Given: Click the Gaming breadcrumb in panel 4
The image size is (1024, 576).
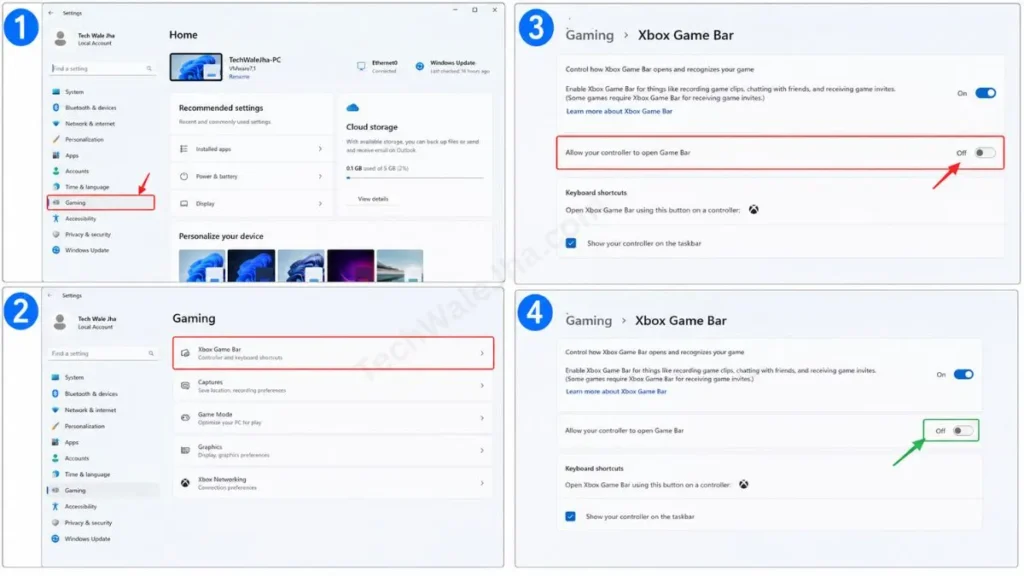Looking at the screenshot, I should pyautogui.click(x=588, y=321).
